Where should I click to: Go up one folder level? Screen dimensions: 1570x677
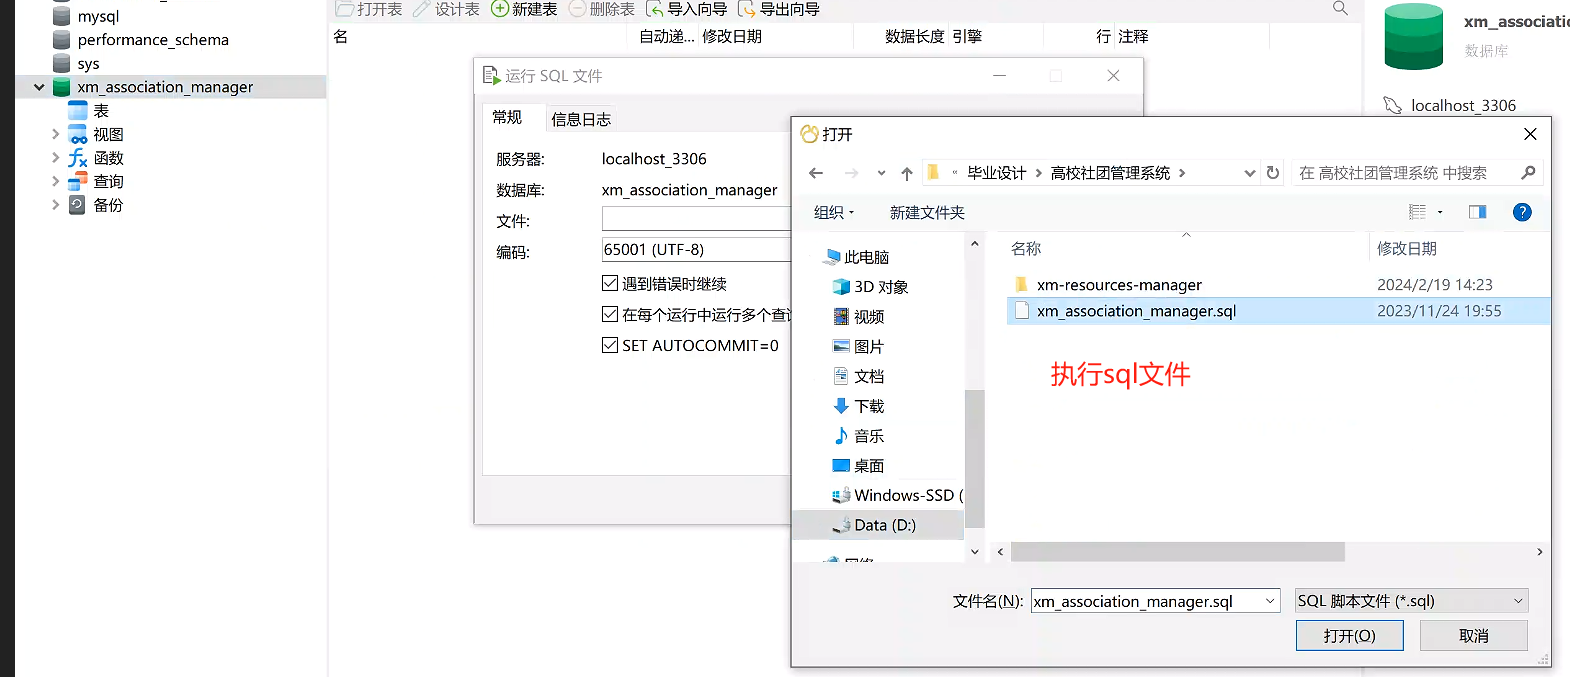(907, 173)
